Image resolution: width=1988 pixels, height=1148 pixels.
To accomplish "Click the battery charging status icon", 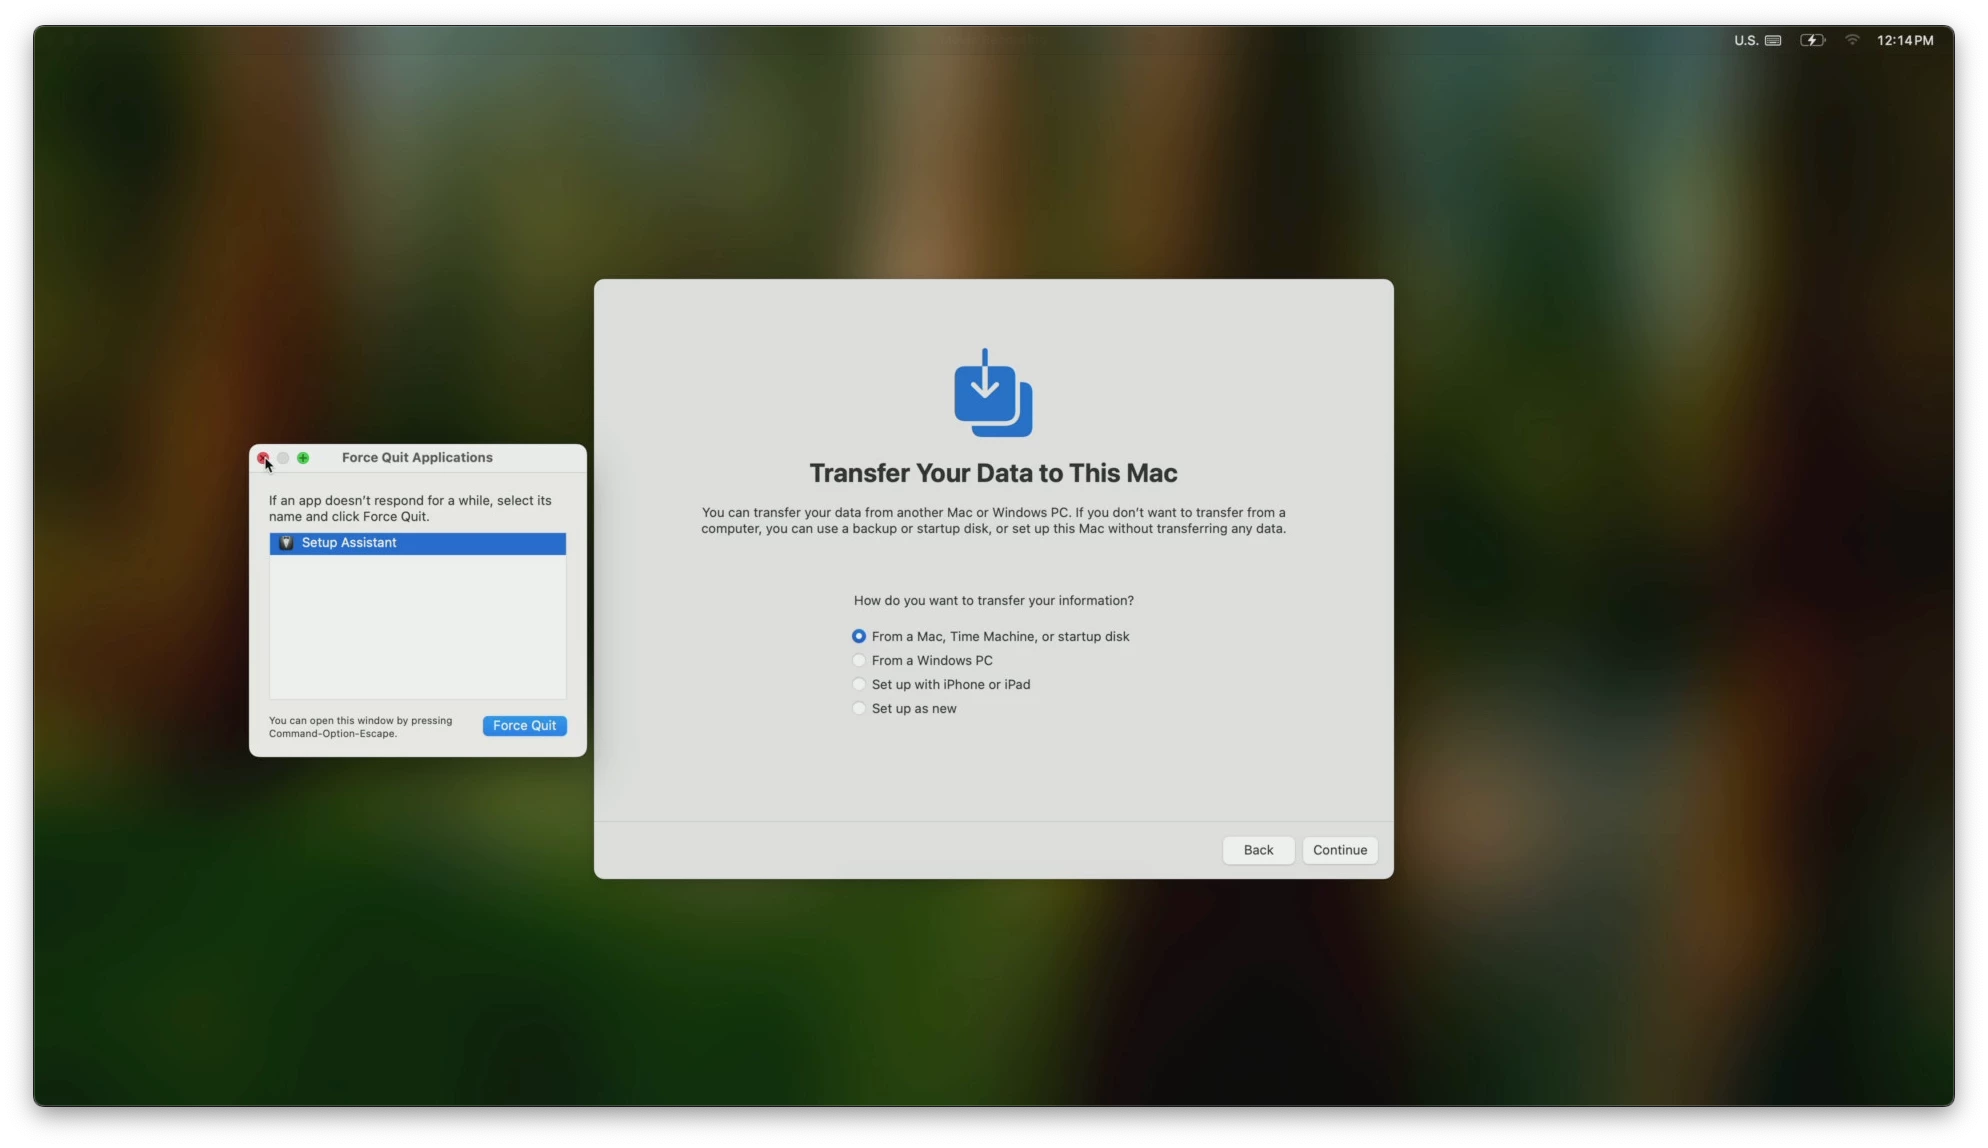I will [1813, 40].
